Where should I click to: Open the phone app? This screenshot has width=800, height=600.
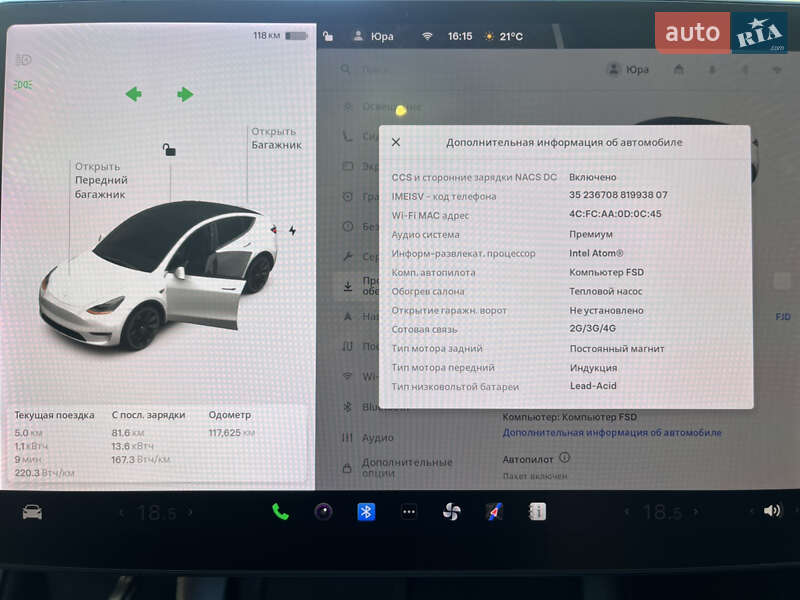278,511
